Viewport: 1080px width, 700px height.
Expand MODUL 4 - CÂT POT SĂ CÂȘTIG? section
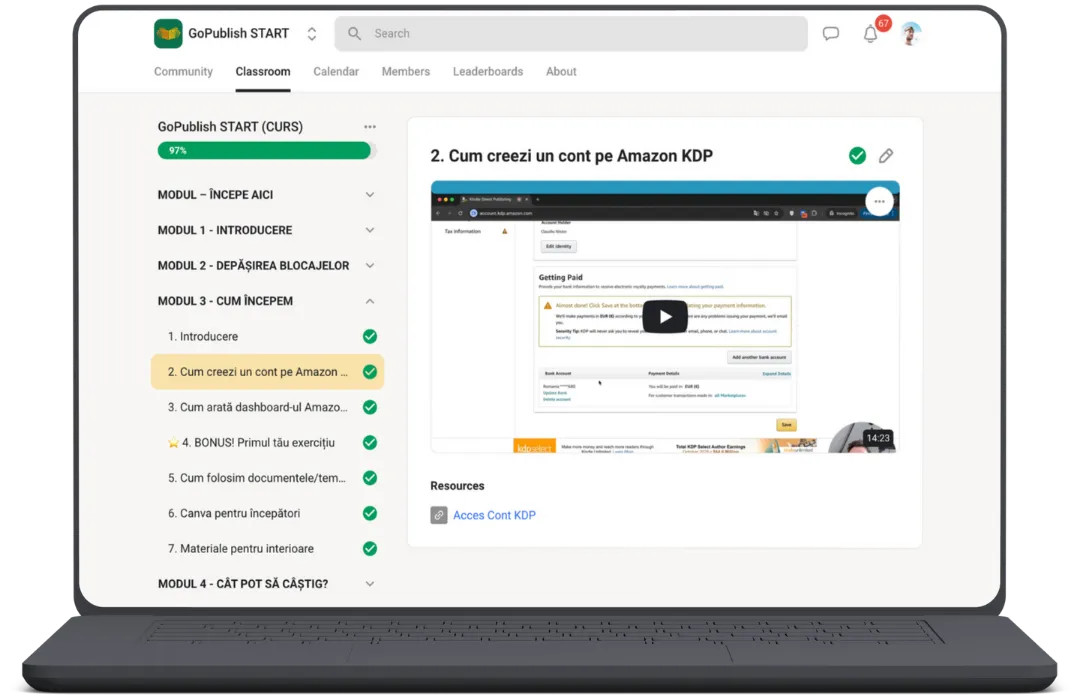(x=267, y=584)
